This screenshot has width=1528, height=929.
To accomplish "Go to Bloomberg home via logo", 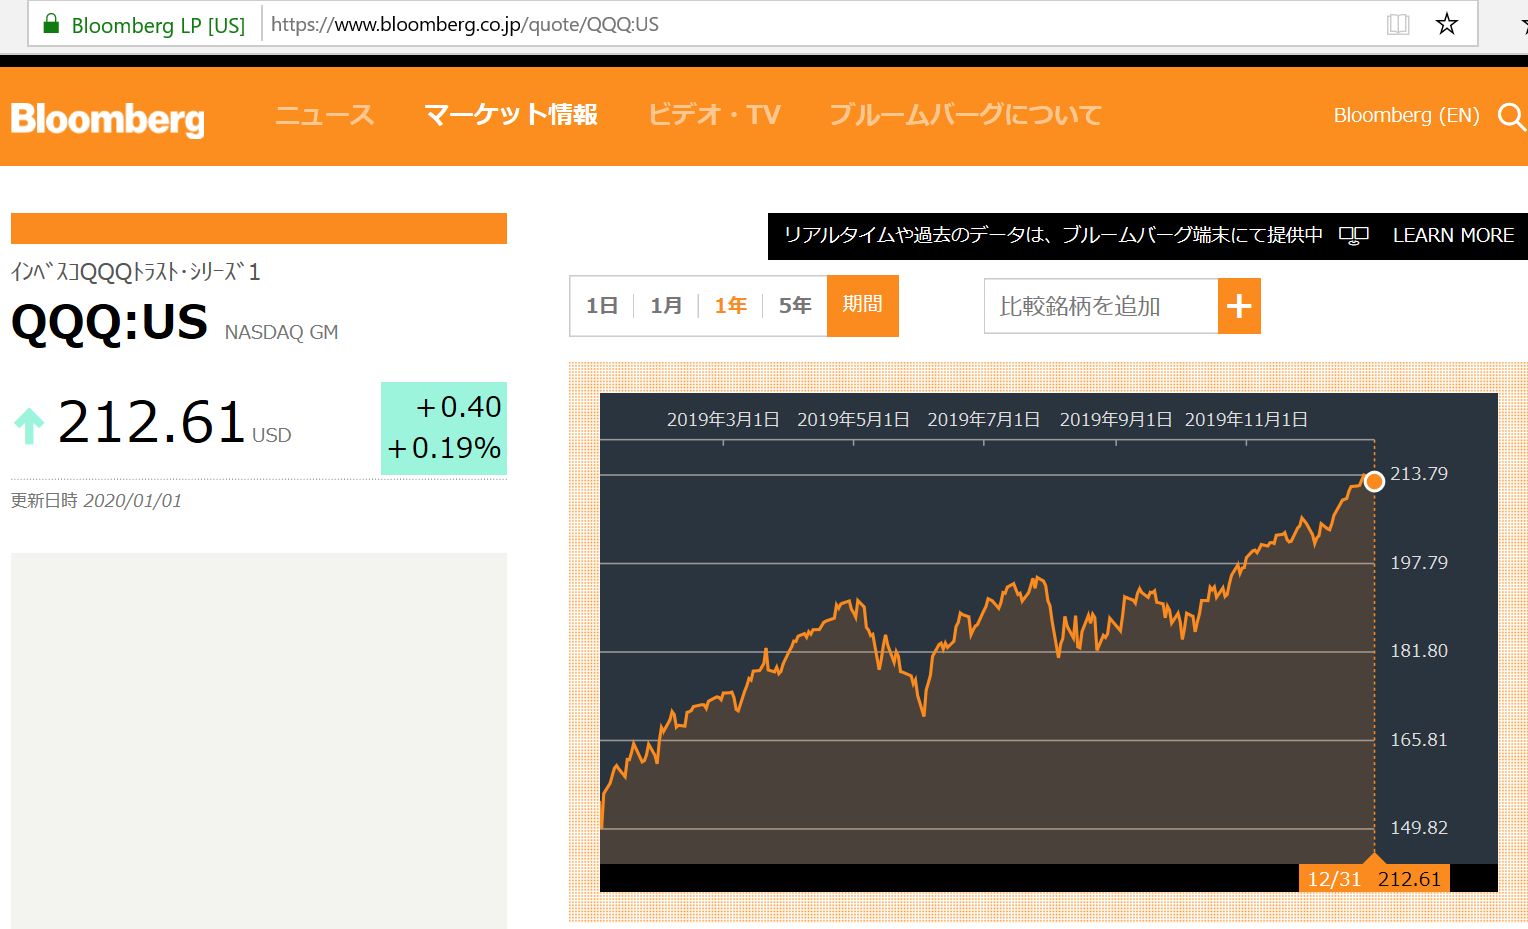I will [x=107, y=118].
